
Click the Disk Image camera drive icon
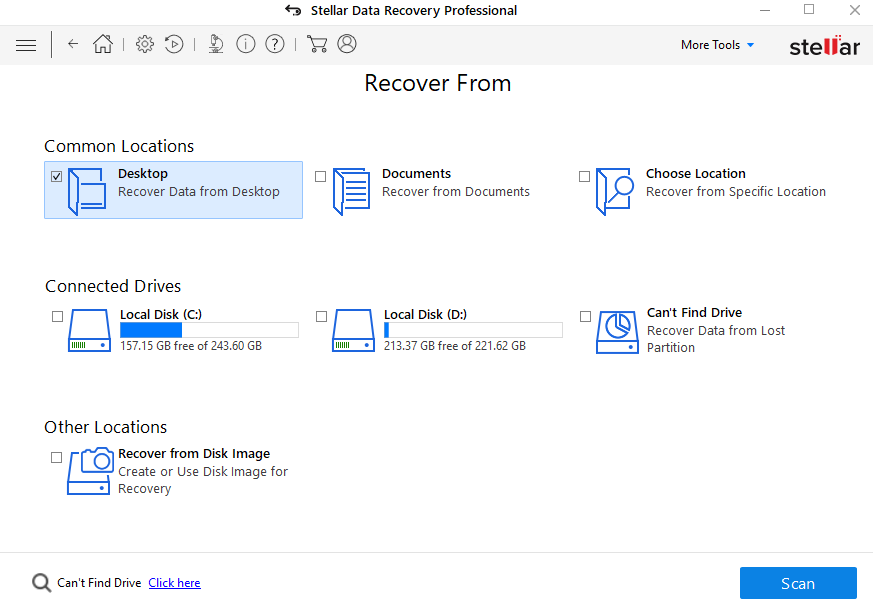click(90, 471)
